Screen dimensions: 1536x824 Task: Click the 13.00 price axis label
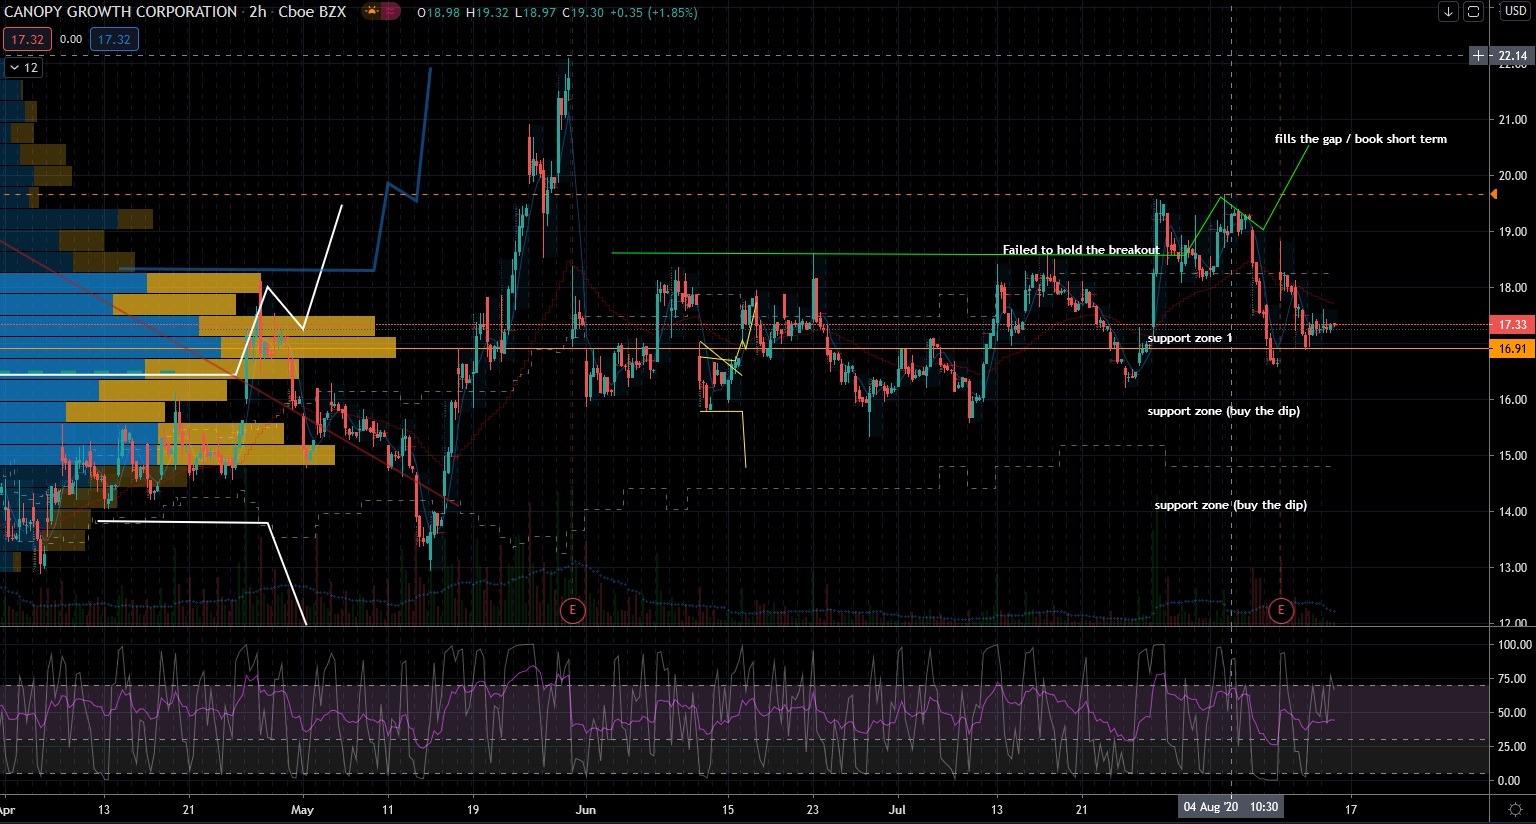click(1512, 568)
